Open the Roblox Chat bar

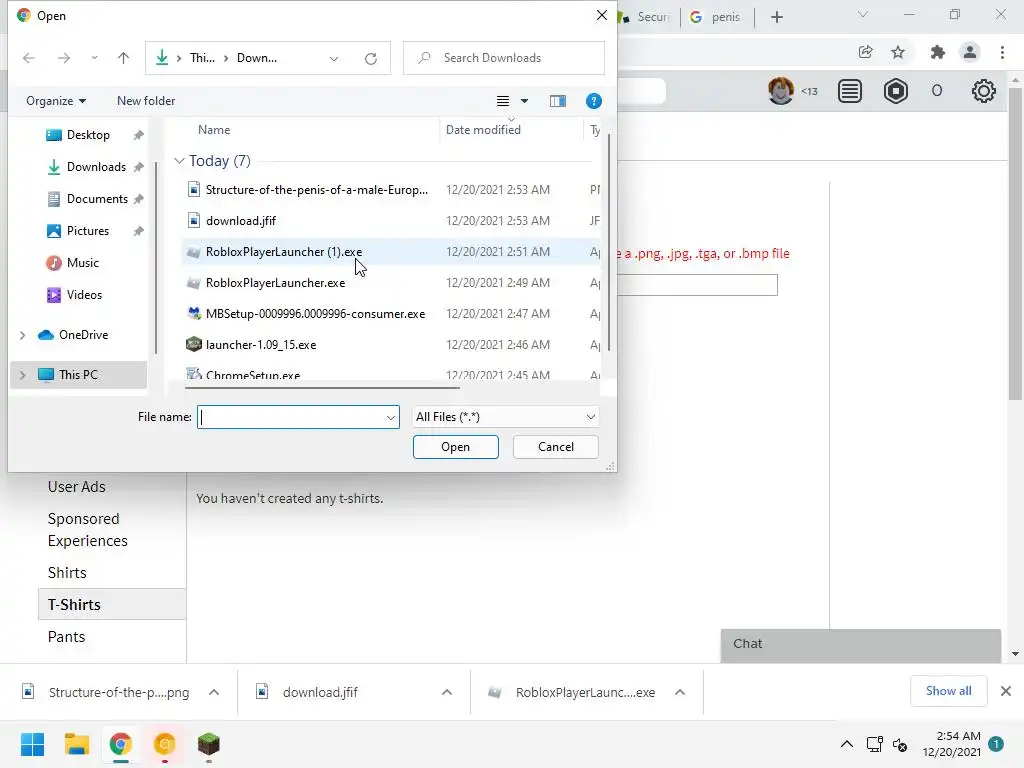(x=861, y=645)
